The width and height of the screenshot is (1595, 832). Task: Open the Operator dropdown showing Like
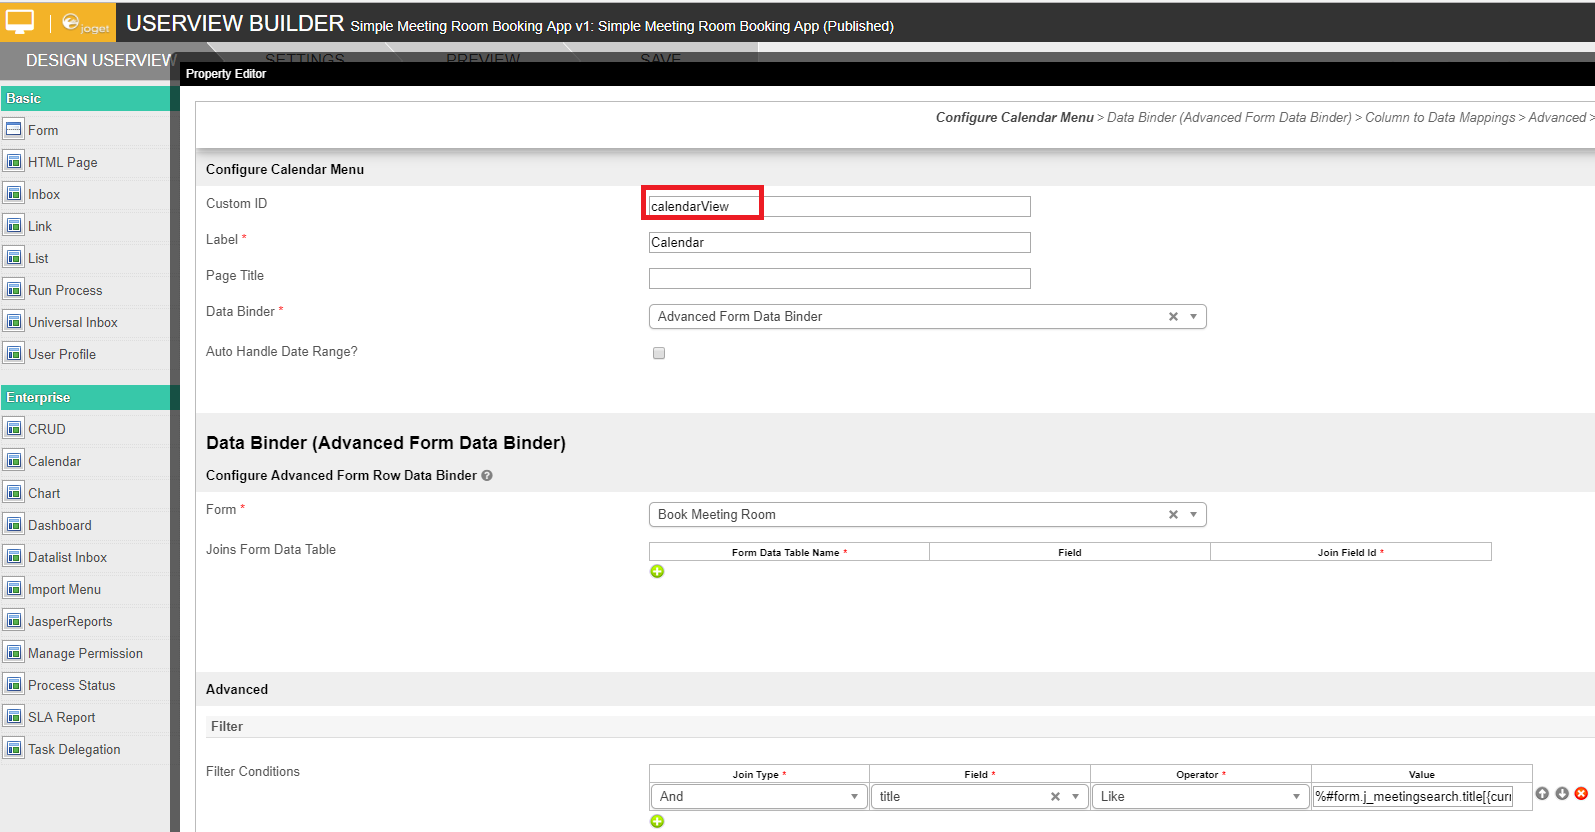tap(1200, 797)
